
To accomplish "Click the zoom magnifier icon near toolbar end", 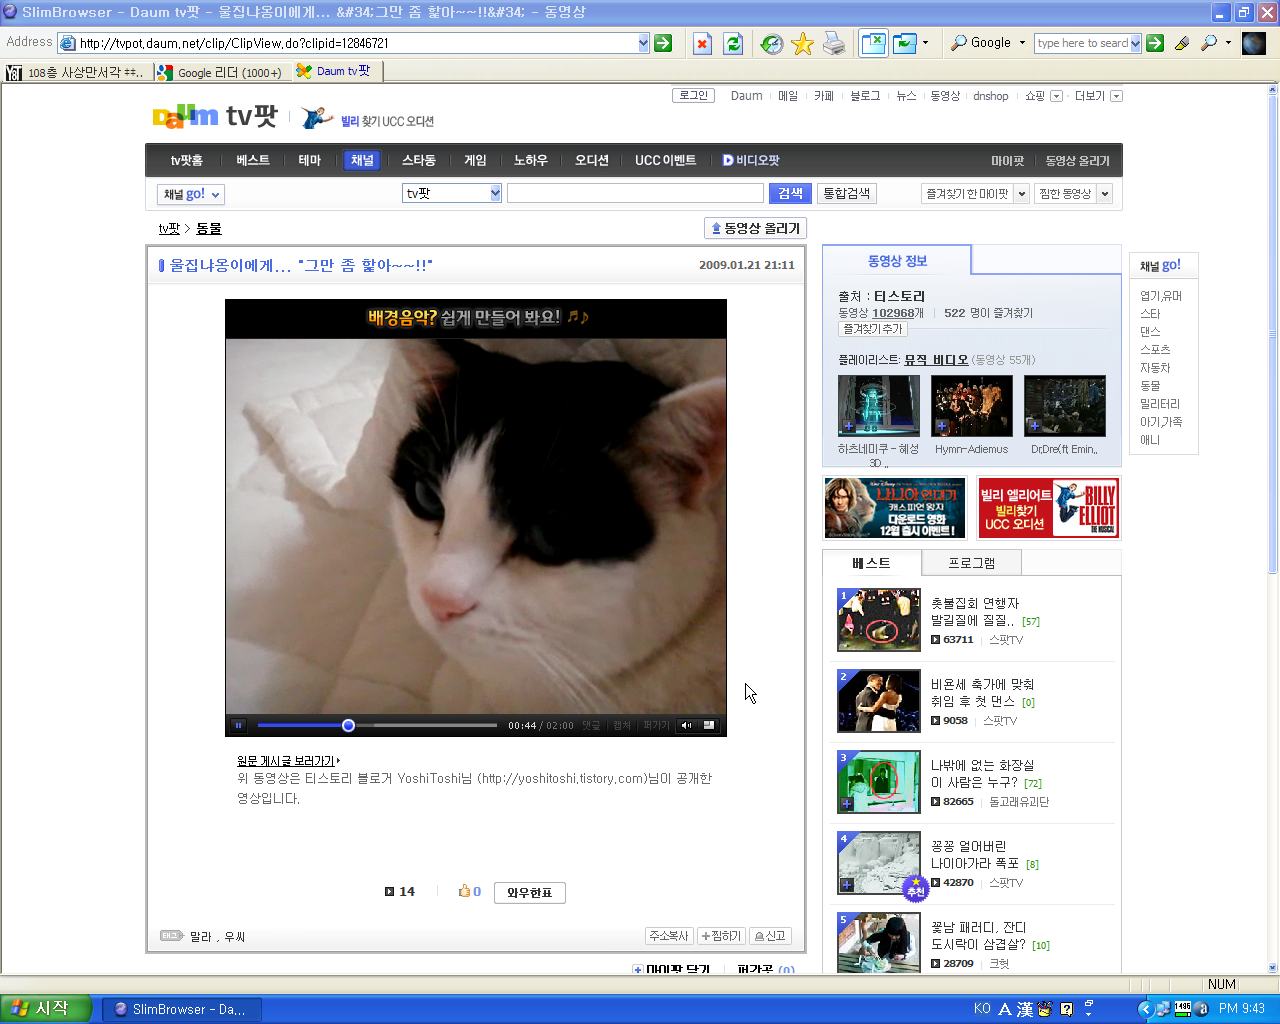I will pyautogui.click(x=1210, y=43).
